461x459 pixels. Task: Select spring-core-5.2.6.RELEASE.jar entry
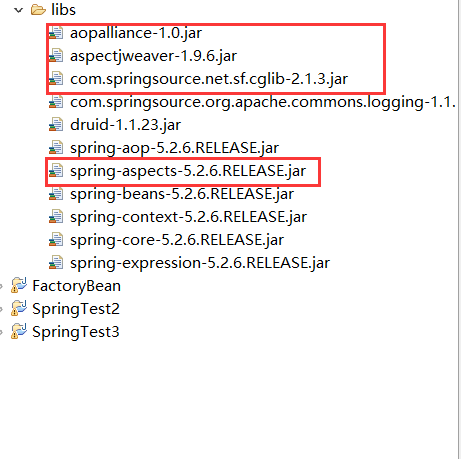tap(166, 240)
